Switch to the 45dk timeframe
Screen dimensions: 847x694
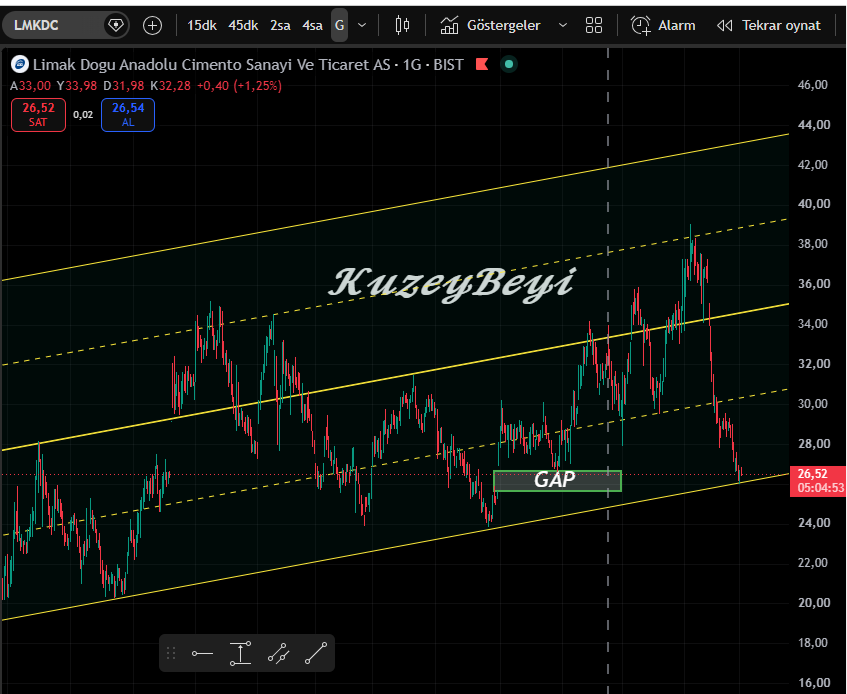[x=243, y=25]
